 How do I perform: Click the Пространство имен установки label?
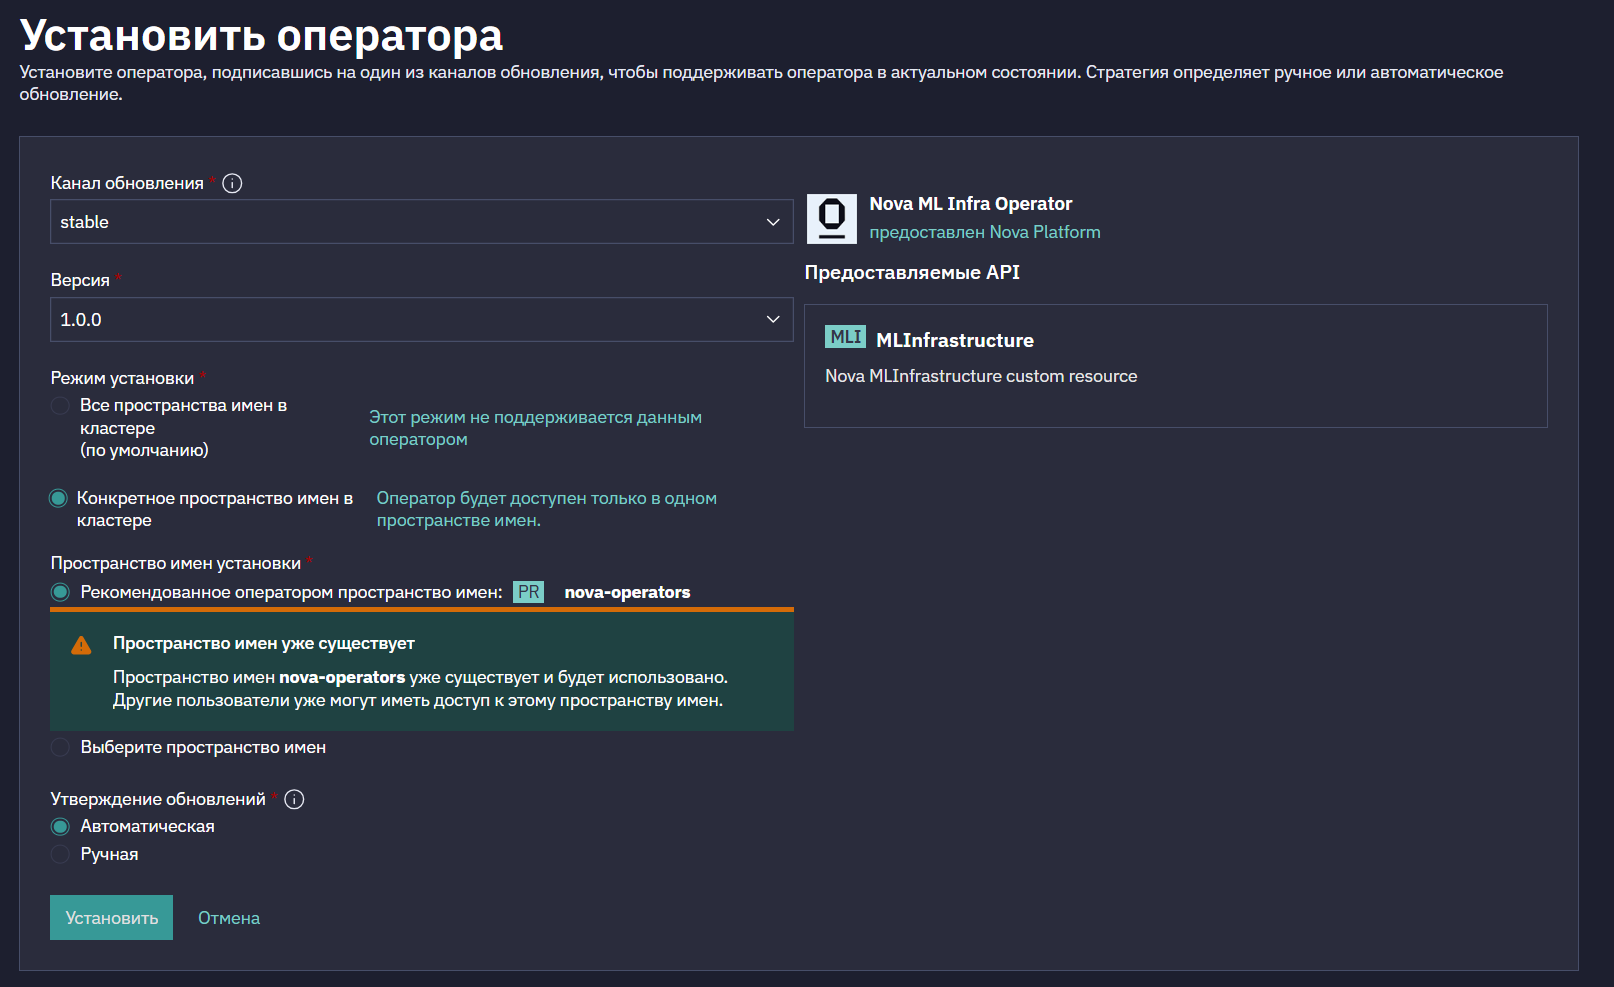[x=176, y=563]
